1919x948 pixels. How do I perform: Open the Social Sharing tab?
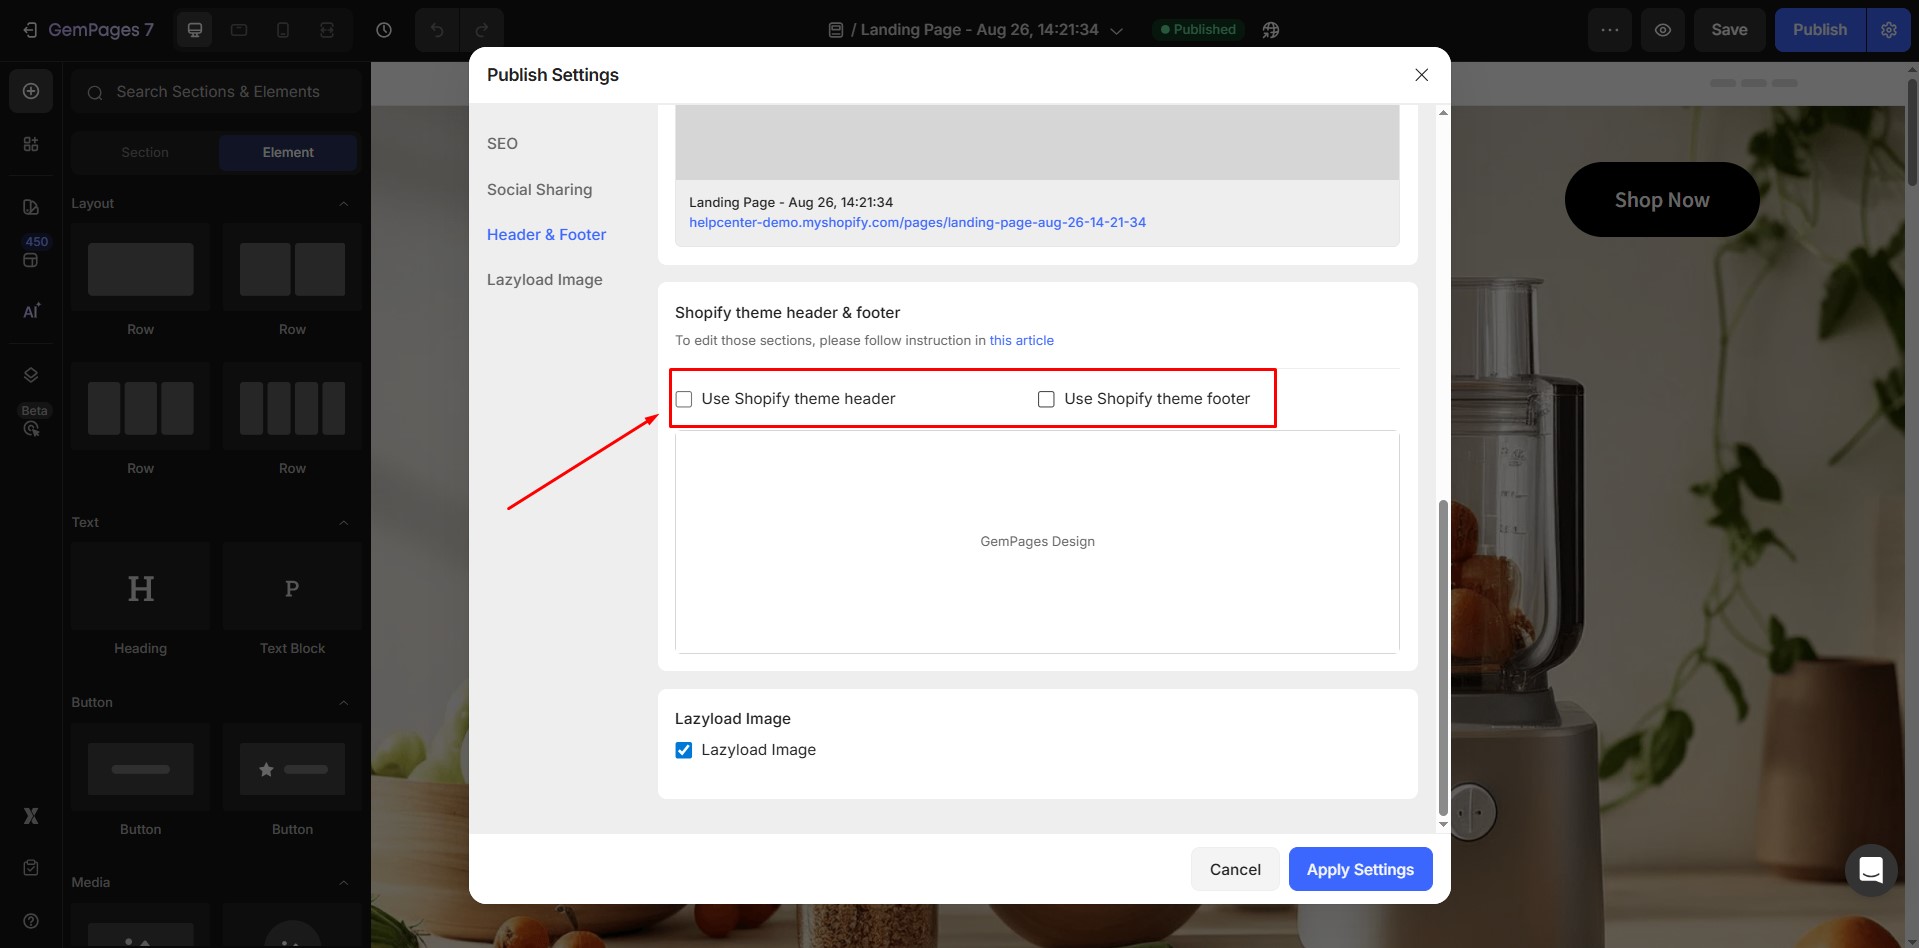[539, 189]
